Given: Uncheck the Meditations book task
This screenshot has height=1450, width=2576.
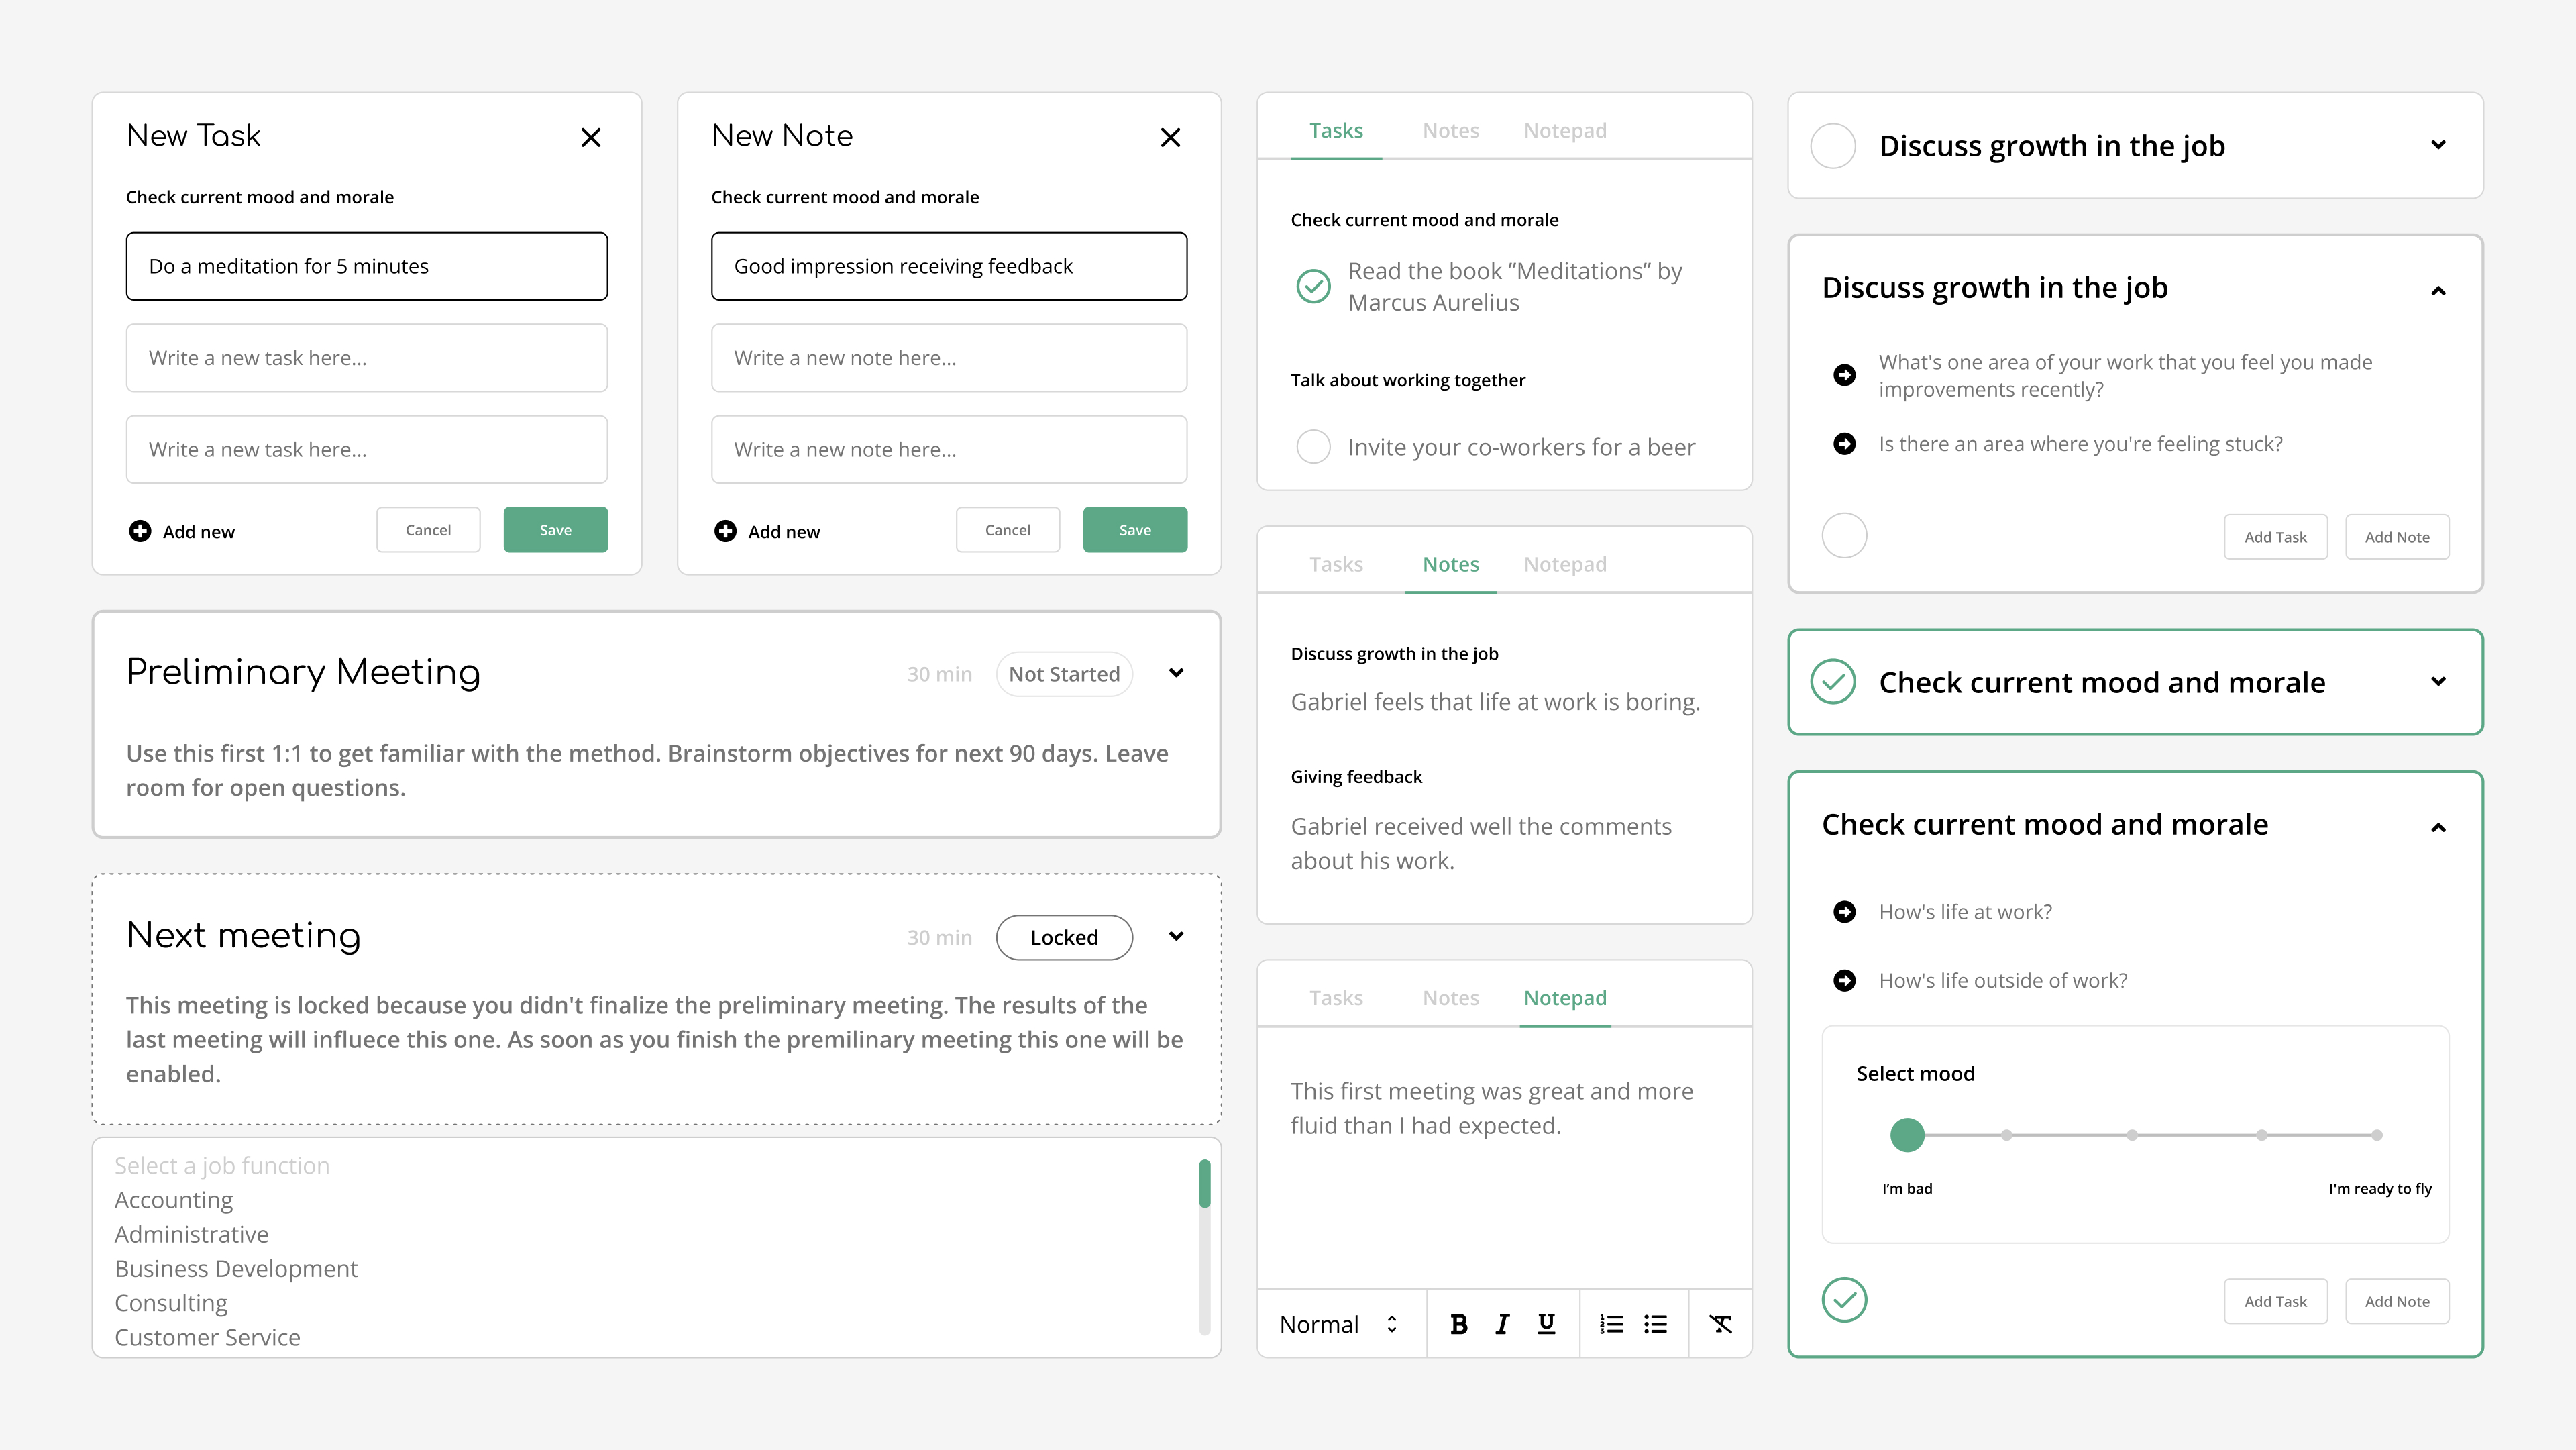Looking at the screenshot, I should pyautogui.click(x=1313, y=286).
